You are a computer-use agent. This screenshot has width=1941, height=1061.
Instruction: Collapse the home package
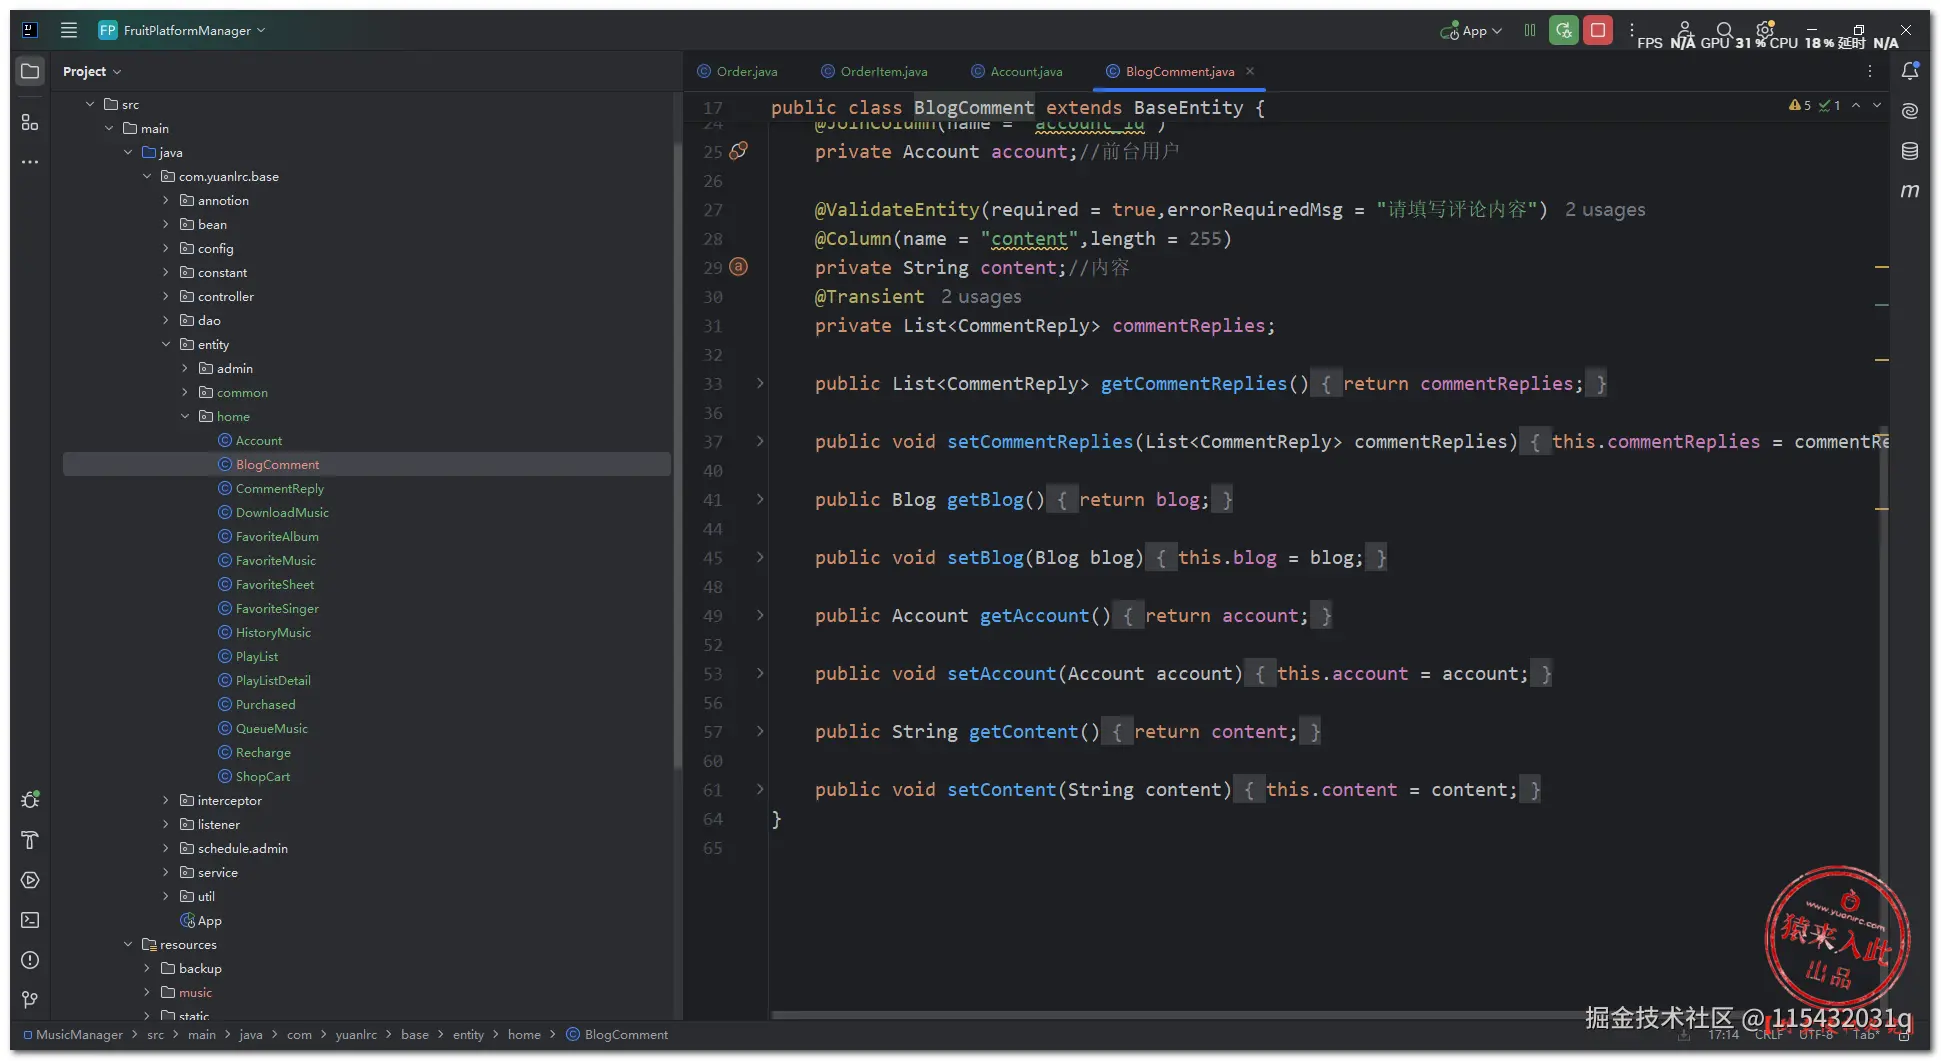(x=185, y=416)
